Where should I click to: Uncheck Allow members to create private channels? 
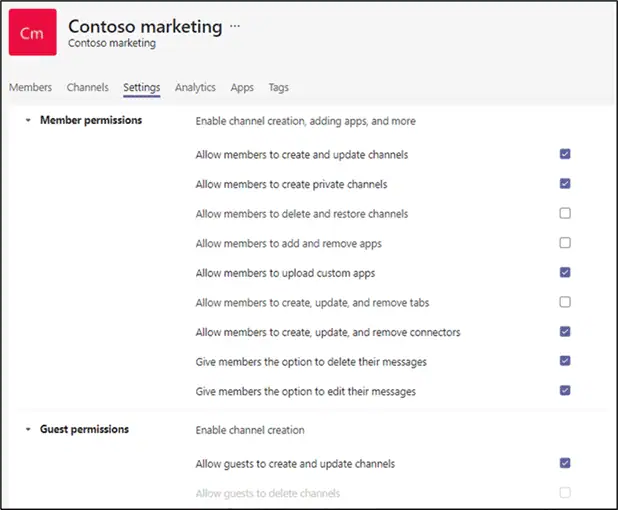(x=565, y=183)
